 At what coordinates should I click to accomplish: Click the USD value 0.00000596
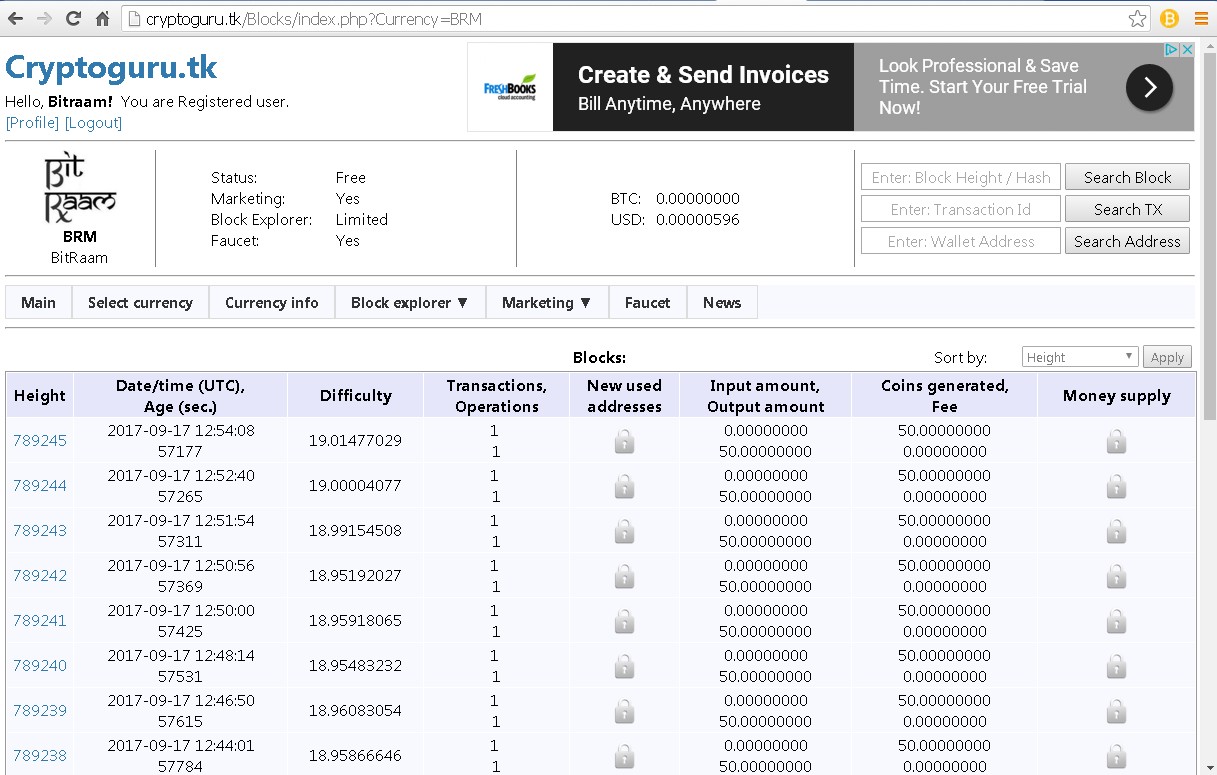tap(698, 219)
